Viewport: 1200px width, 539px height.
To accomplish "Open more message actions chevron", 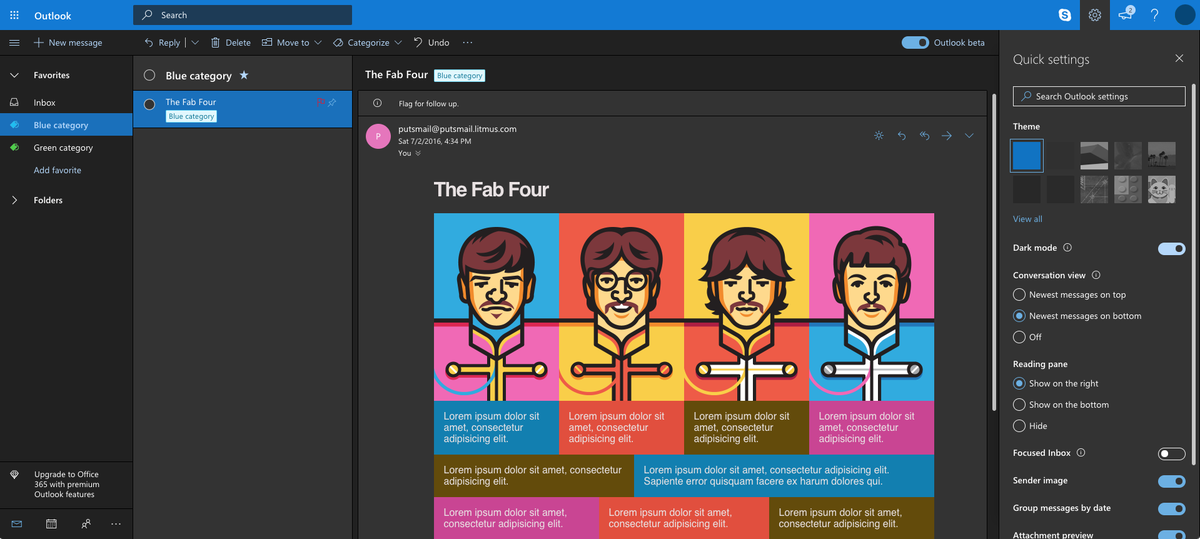I will (969, 135).
